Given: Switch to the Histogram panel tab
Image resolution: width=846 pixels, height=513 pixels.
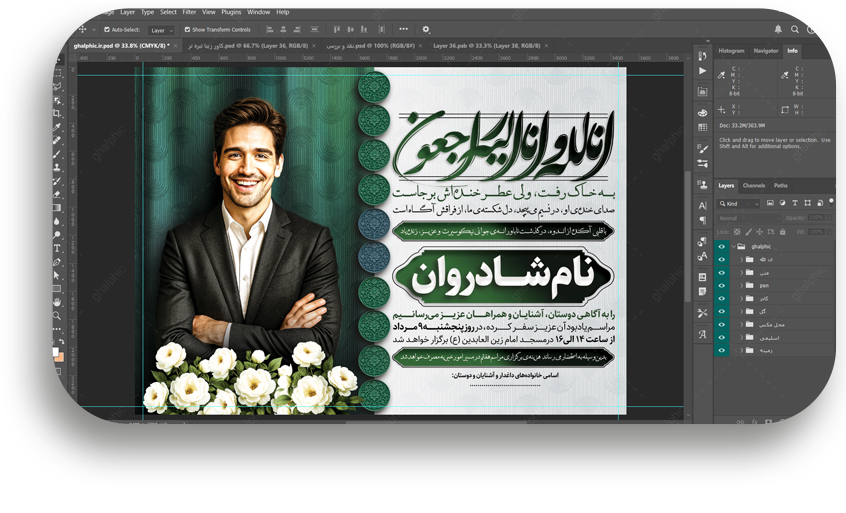Looking at the screenshot, I should click(731, 50).
